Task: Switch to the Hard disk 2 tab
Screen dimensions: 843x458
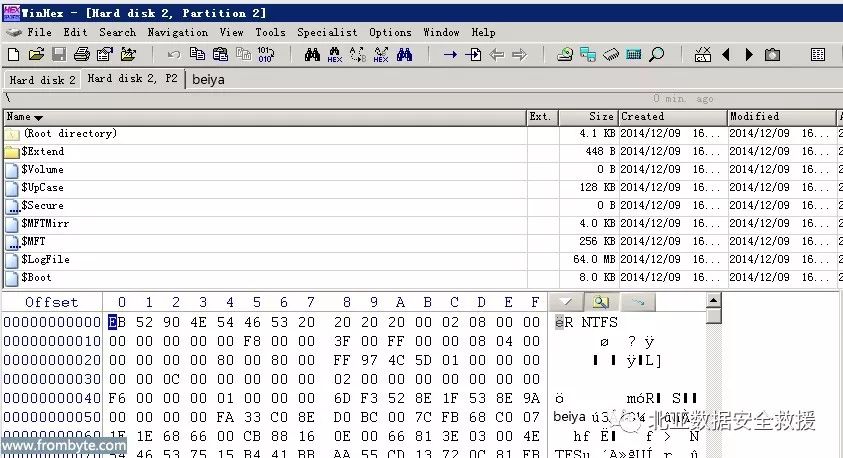Action: pos(42,80)
